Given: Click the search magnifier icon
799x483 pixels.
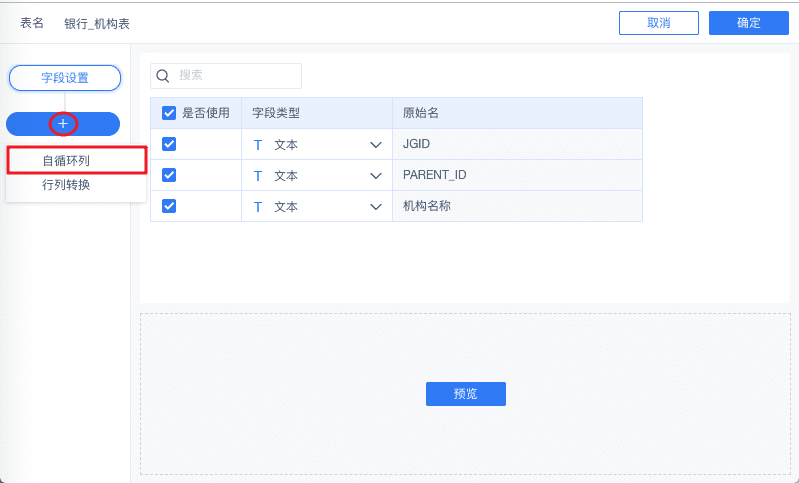Looking at the screenshot, I should coord(163,76).
